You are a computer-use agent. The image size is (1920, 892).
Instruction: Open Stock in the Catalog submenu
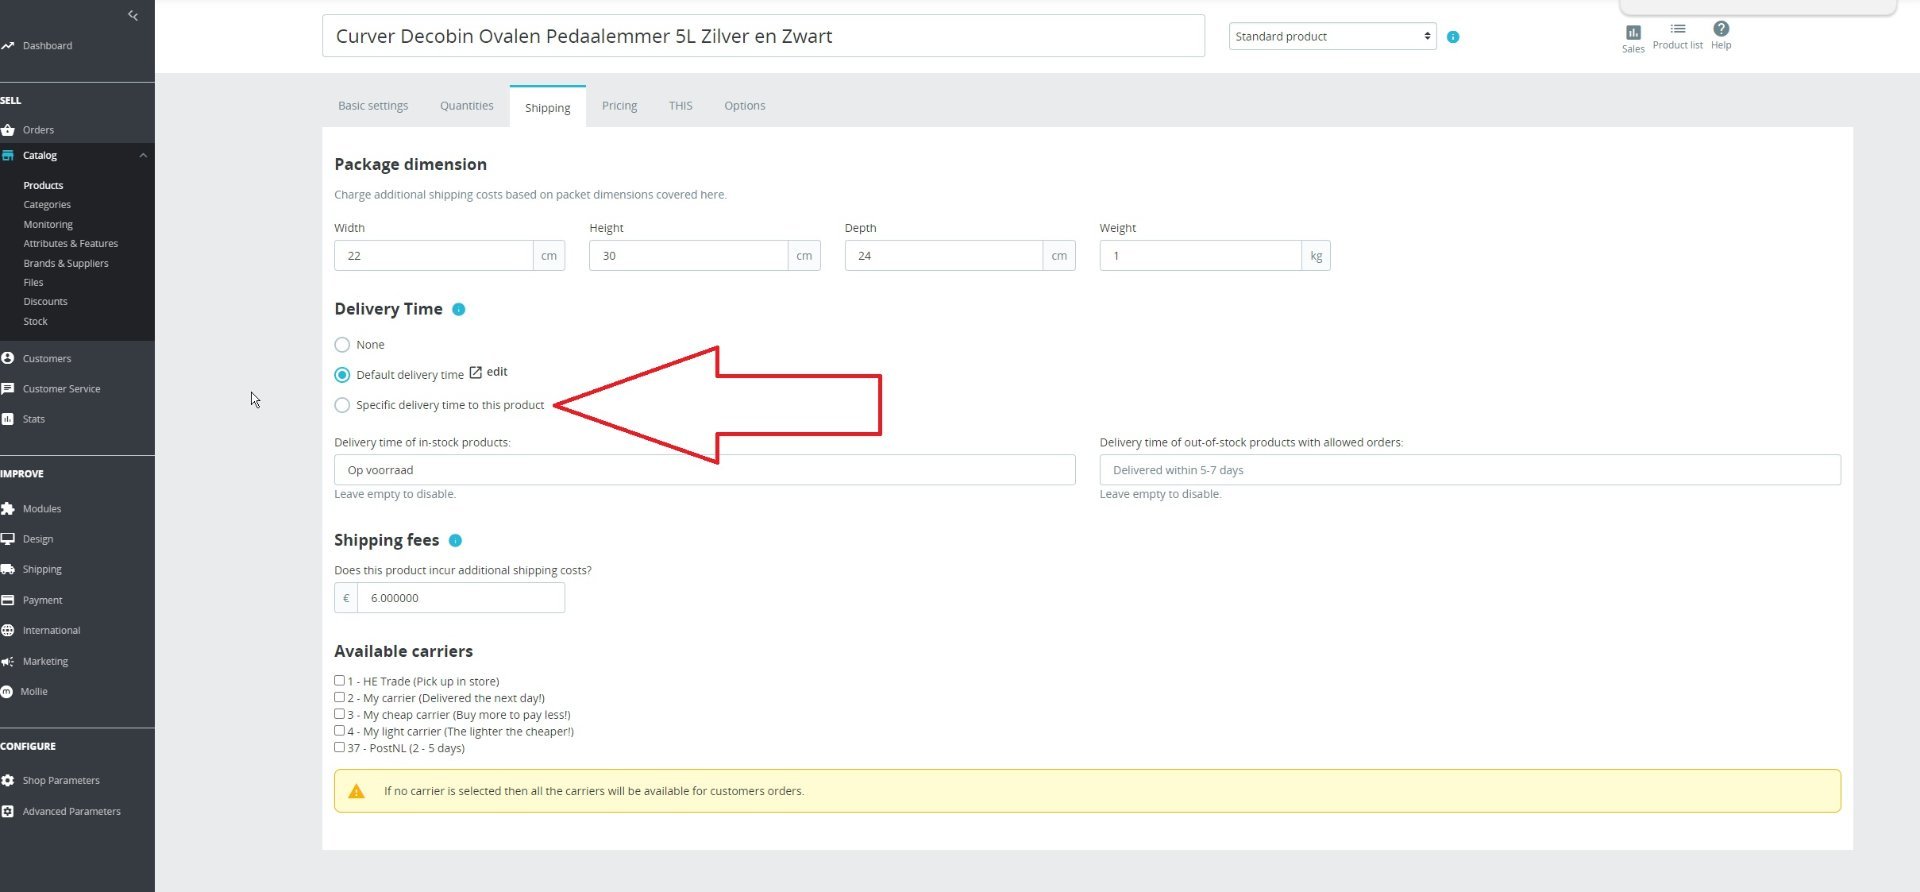tap(35, 322)
